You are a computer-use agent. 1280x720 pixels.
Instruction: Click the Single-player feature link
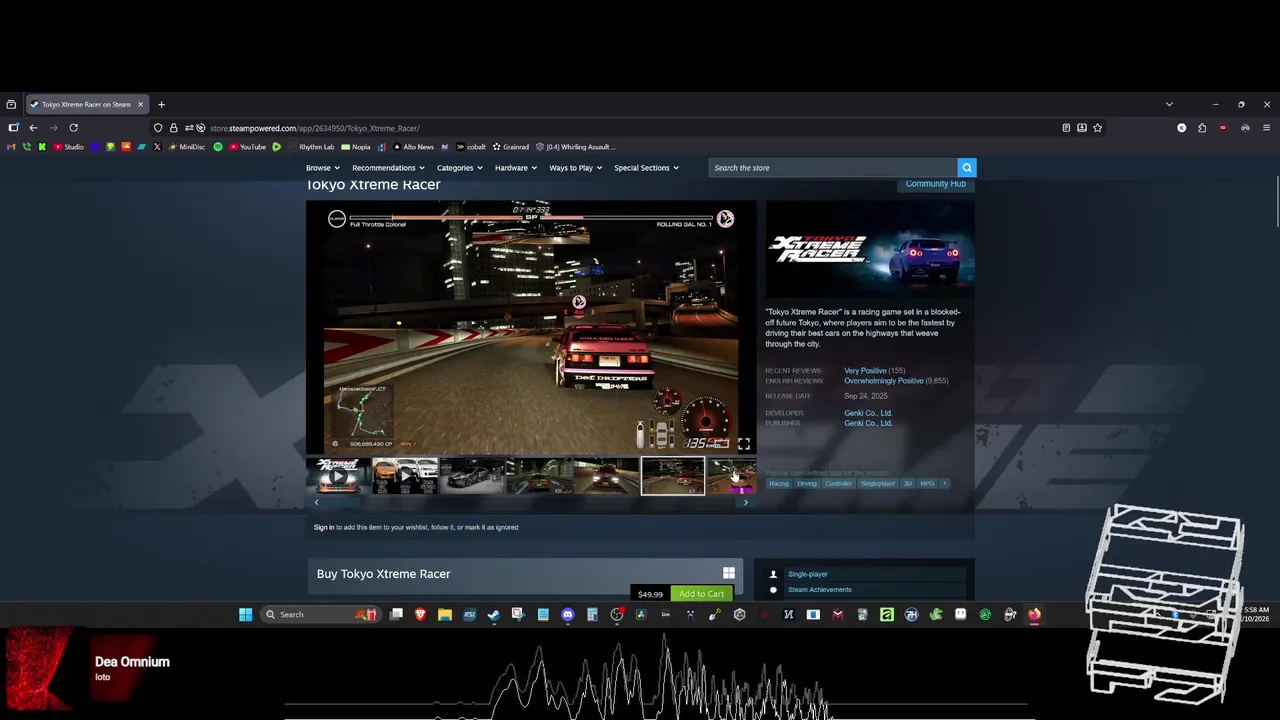pos(808,574)
